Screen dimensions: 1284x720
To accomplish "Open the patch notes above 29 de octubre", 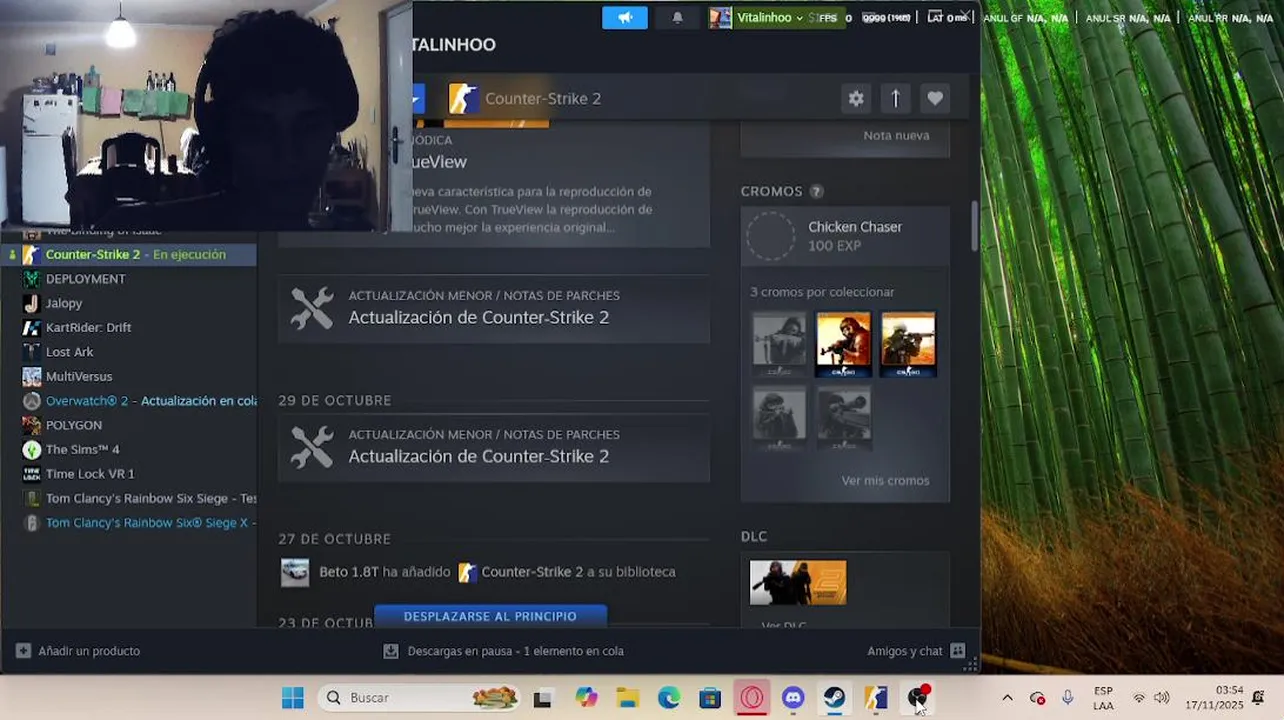I will [494, 309].
